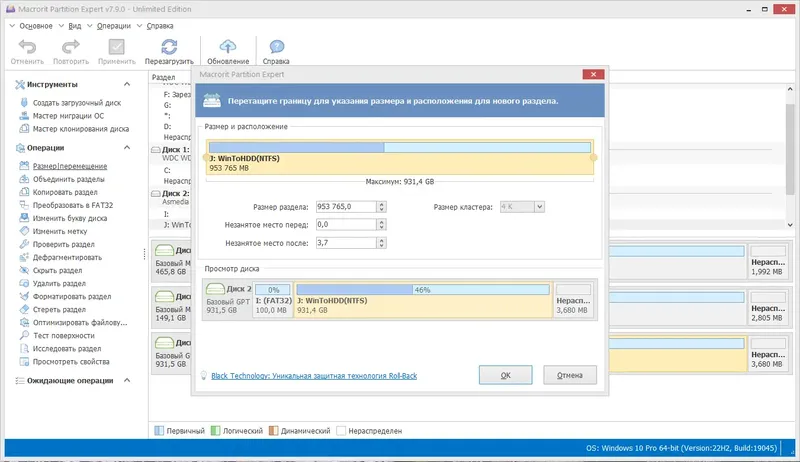This screenshot has width=800, height=462.
Task: Click the partition list scrollbar up arrow
Action: click(790, 89)
